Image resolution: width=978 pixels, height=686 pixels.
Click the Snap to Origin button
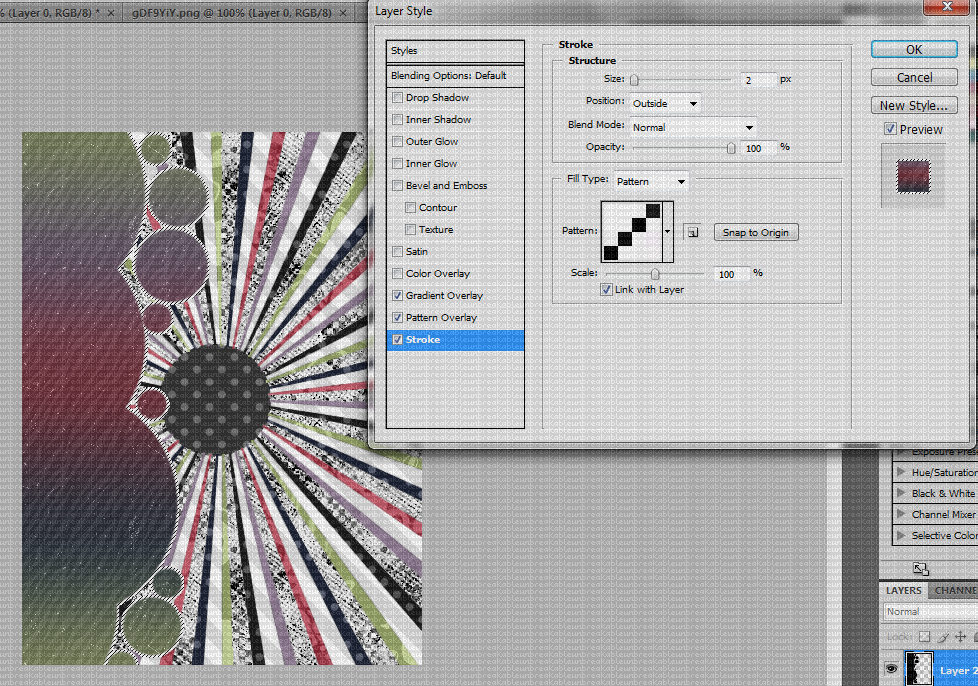click(756, 233)
